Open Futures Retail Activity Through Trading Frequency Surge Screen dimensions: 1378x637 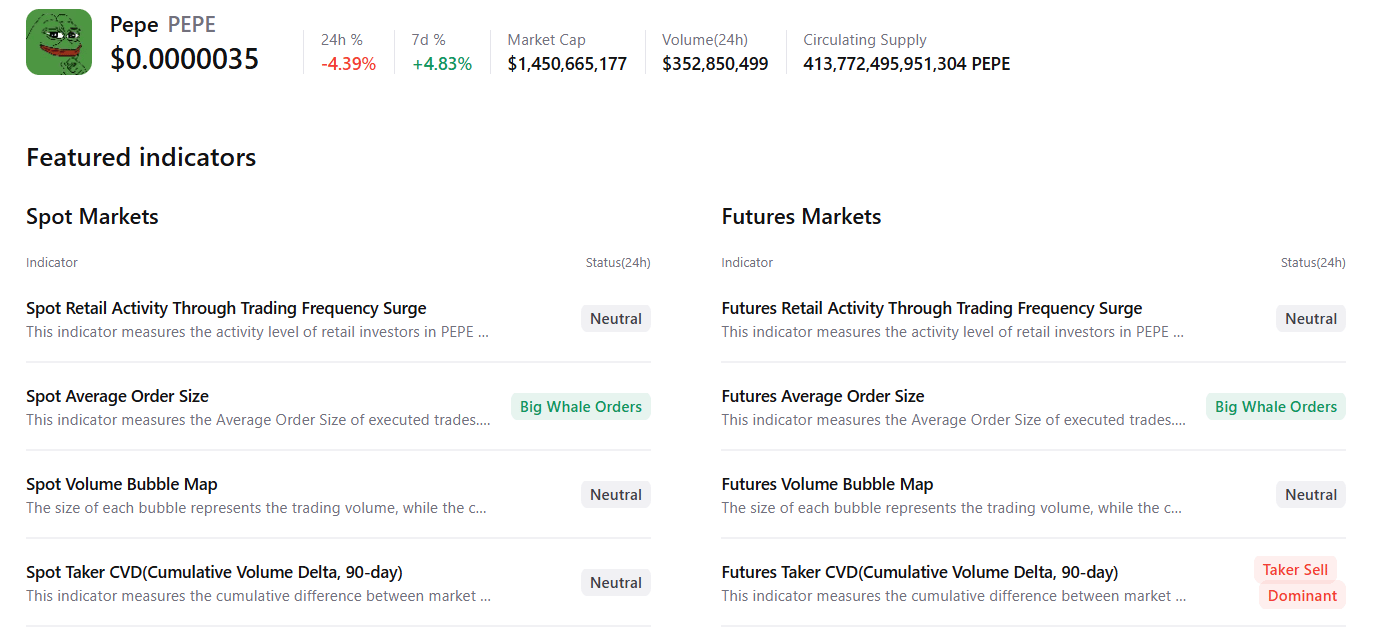pyautogui.click(x=931, y=309)
